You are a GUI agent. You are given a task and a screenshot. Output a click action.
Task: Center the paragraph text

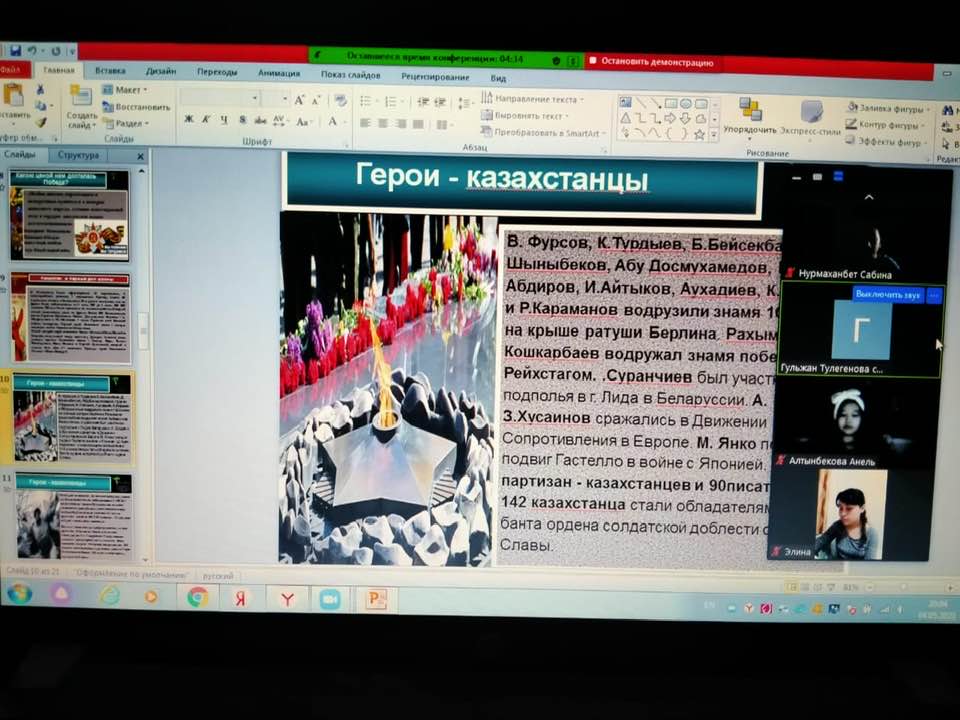(x=383, y=123)
